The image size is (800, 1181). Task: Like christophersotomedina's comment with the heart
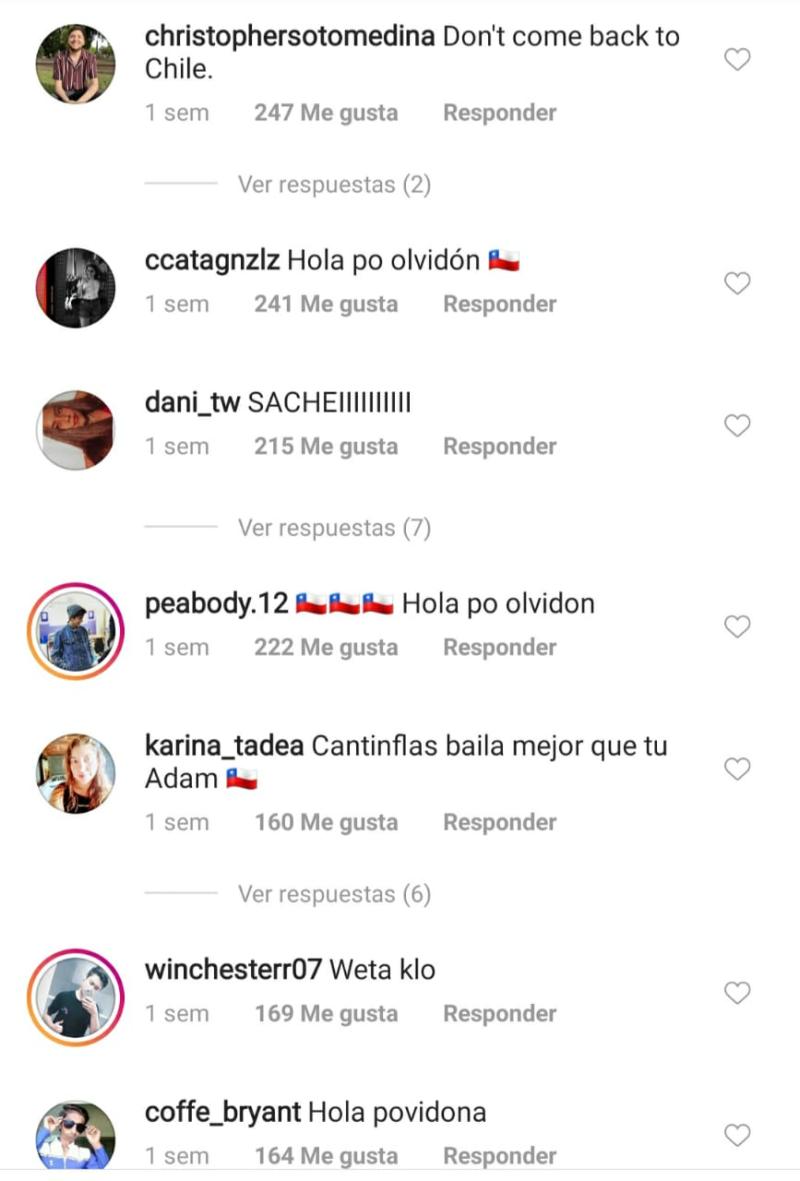[737, 59]
